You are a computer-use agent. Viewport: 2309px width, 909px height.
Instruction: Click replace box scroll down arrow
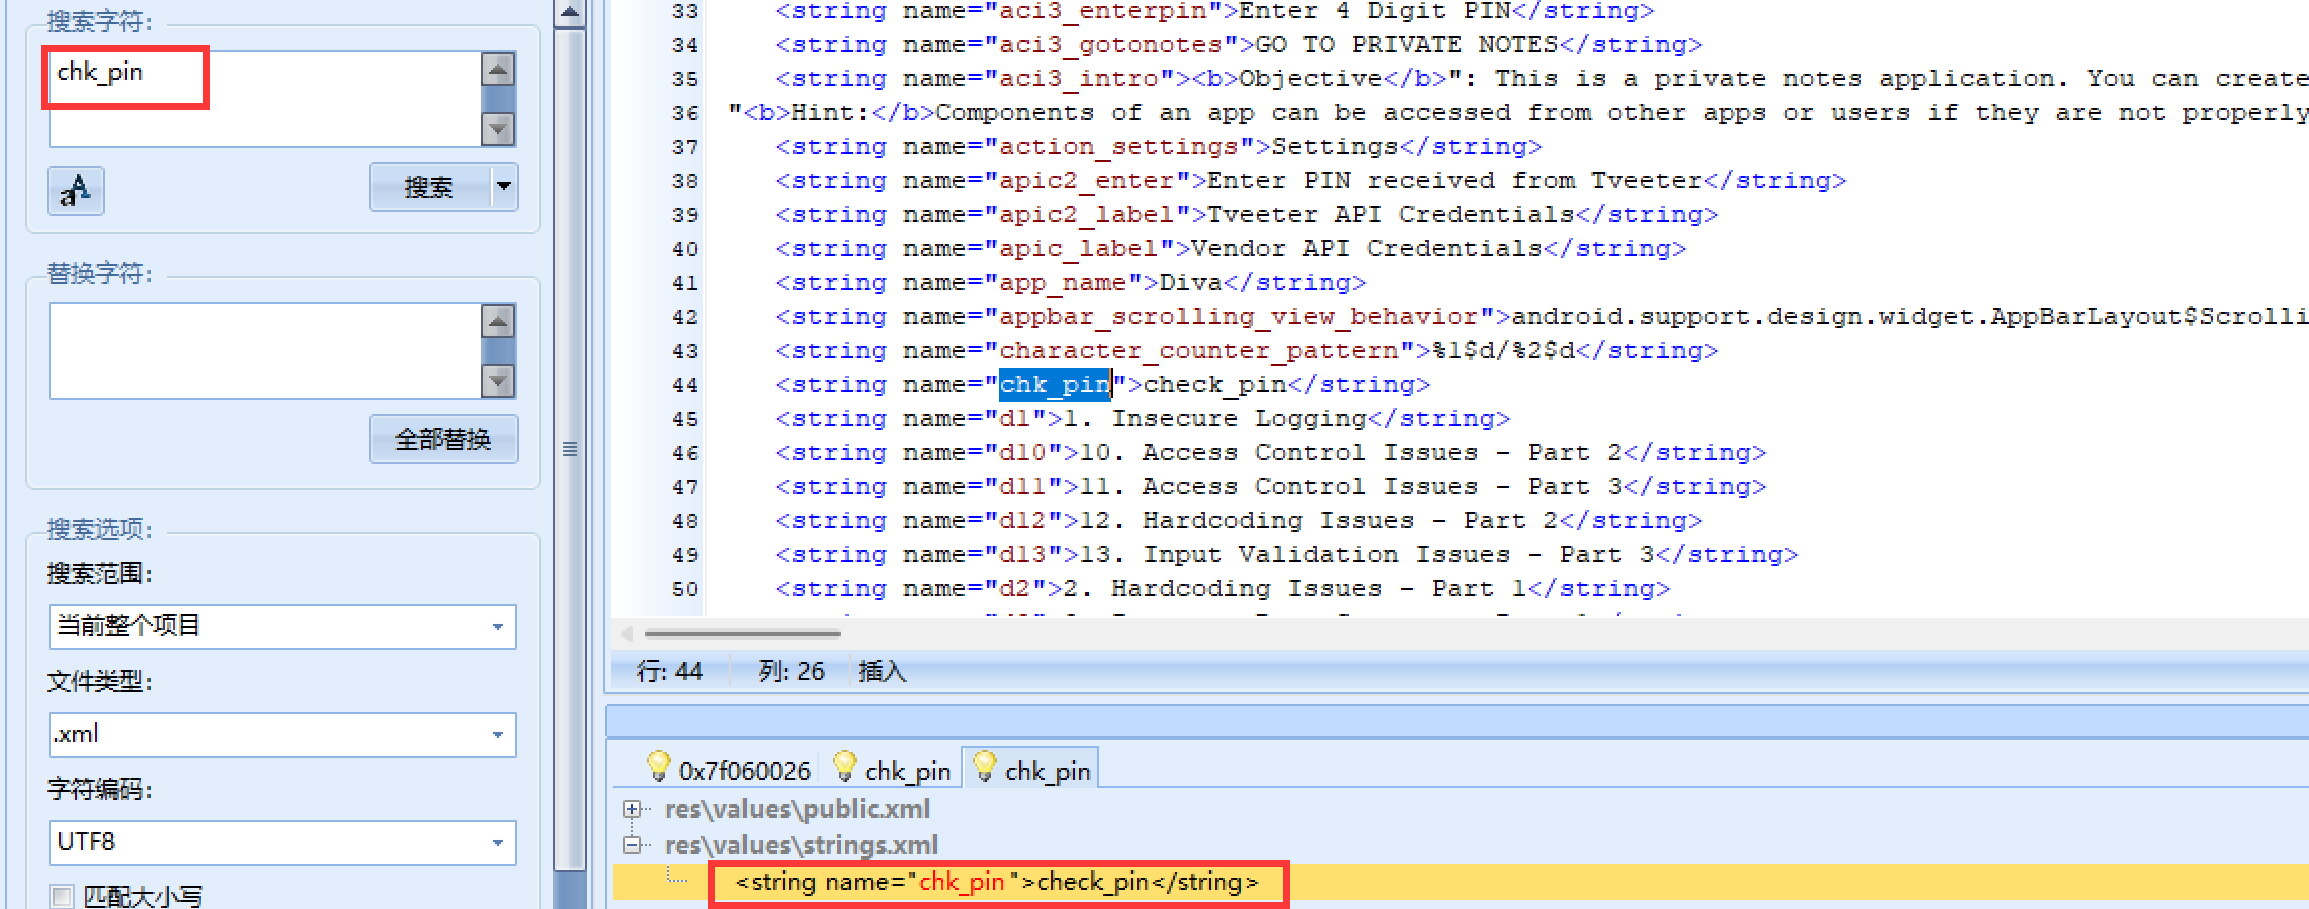click(x=498, y=381)
